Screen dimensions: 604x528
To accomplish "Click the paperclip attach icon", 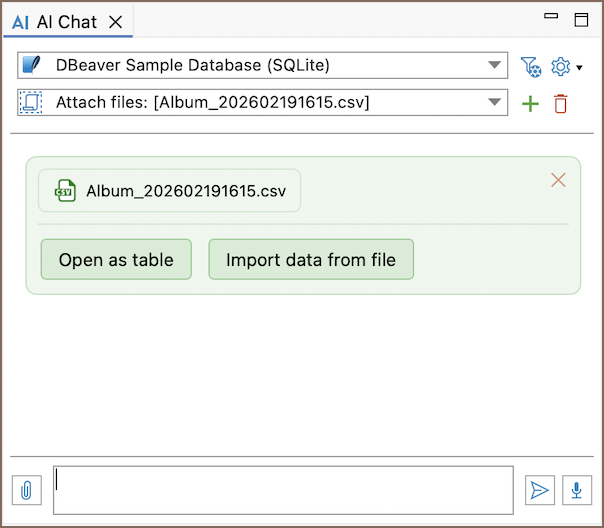I will coord(27,490).
